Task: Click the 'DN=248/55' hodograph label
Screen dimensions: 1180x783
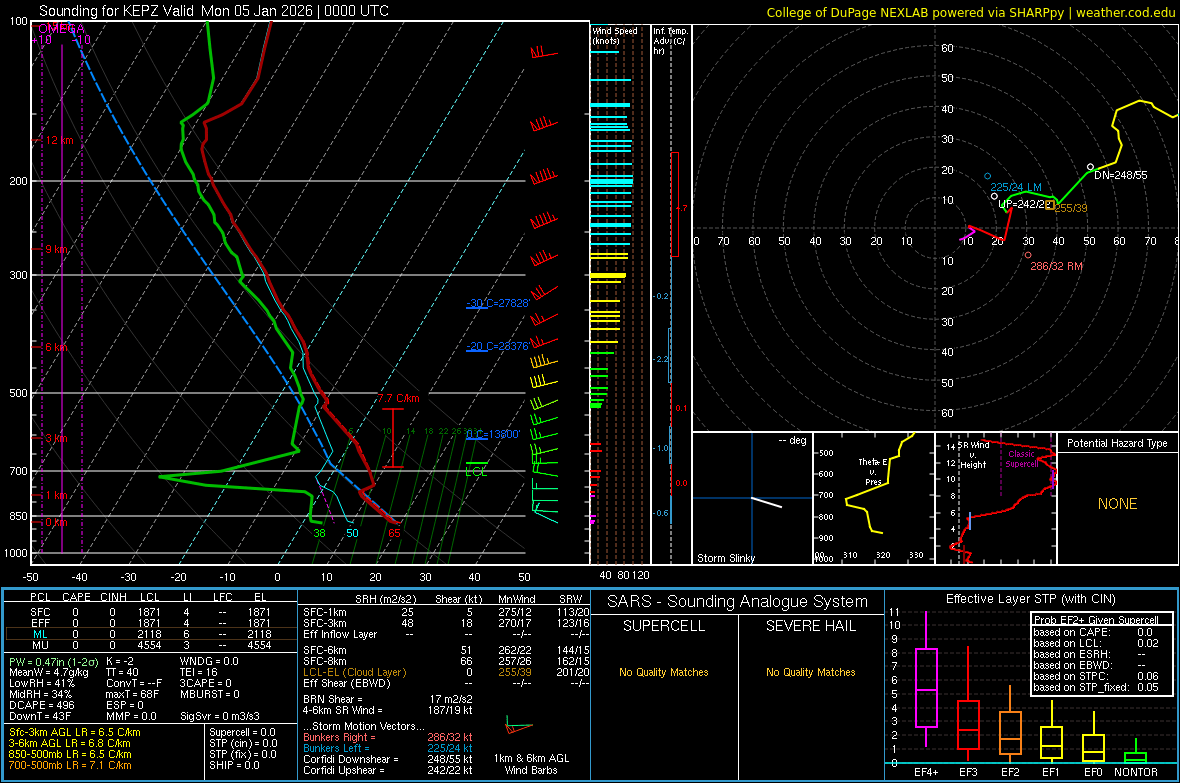Action: [1121, 175]
